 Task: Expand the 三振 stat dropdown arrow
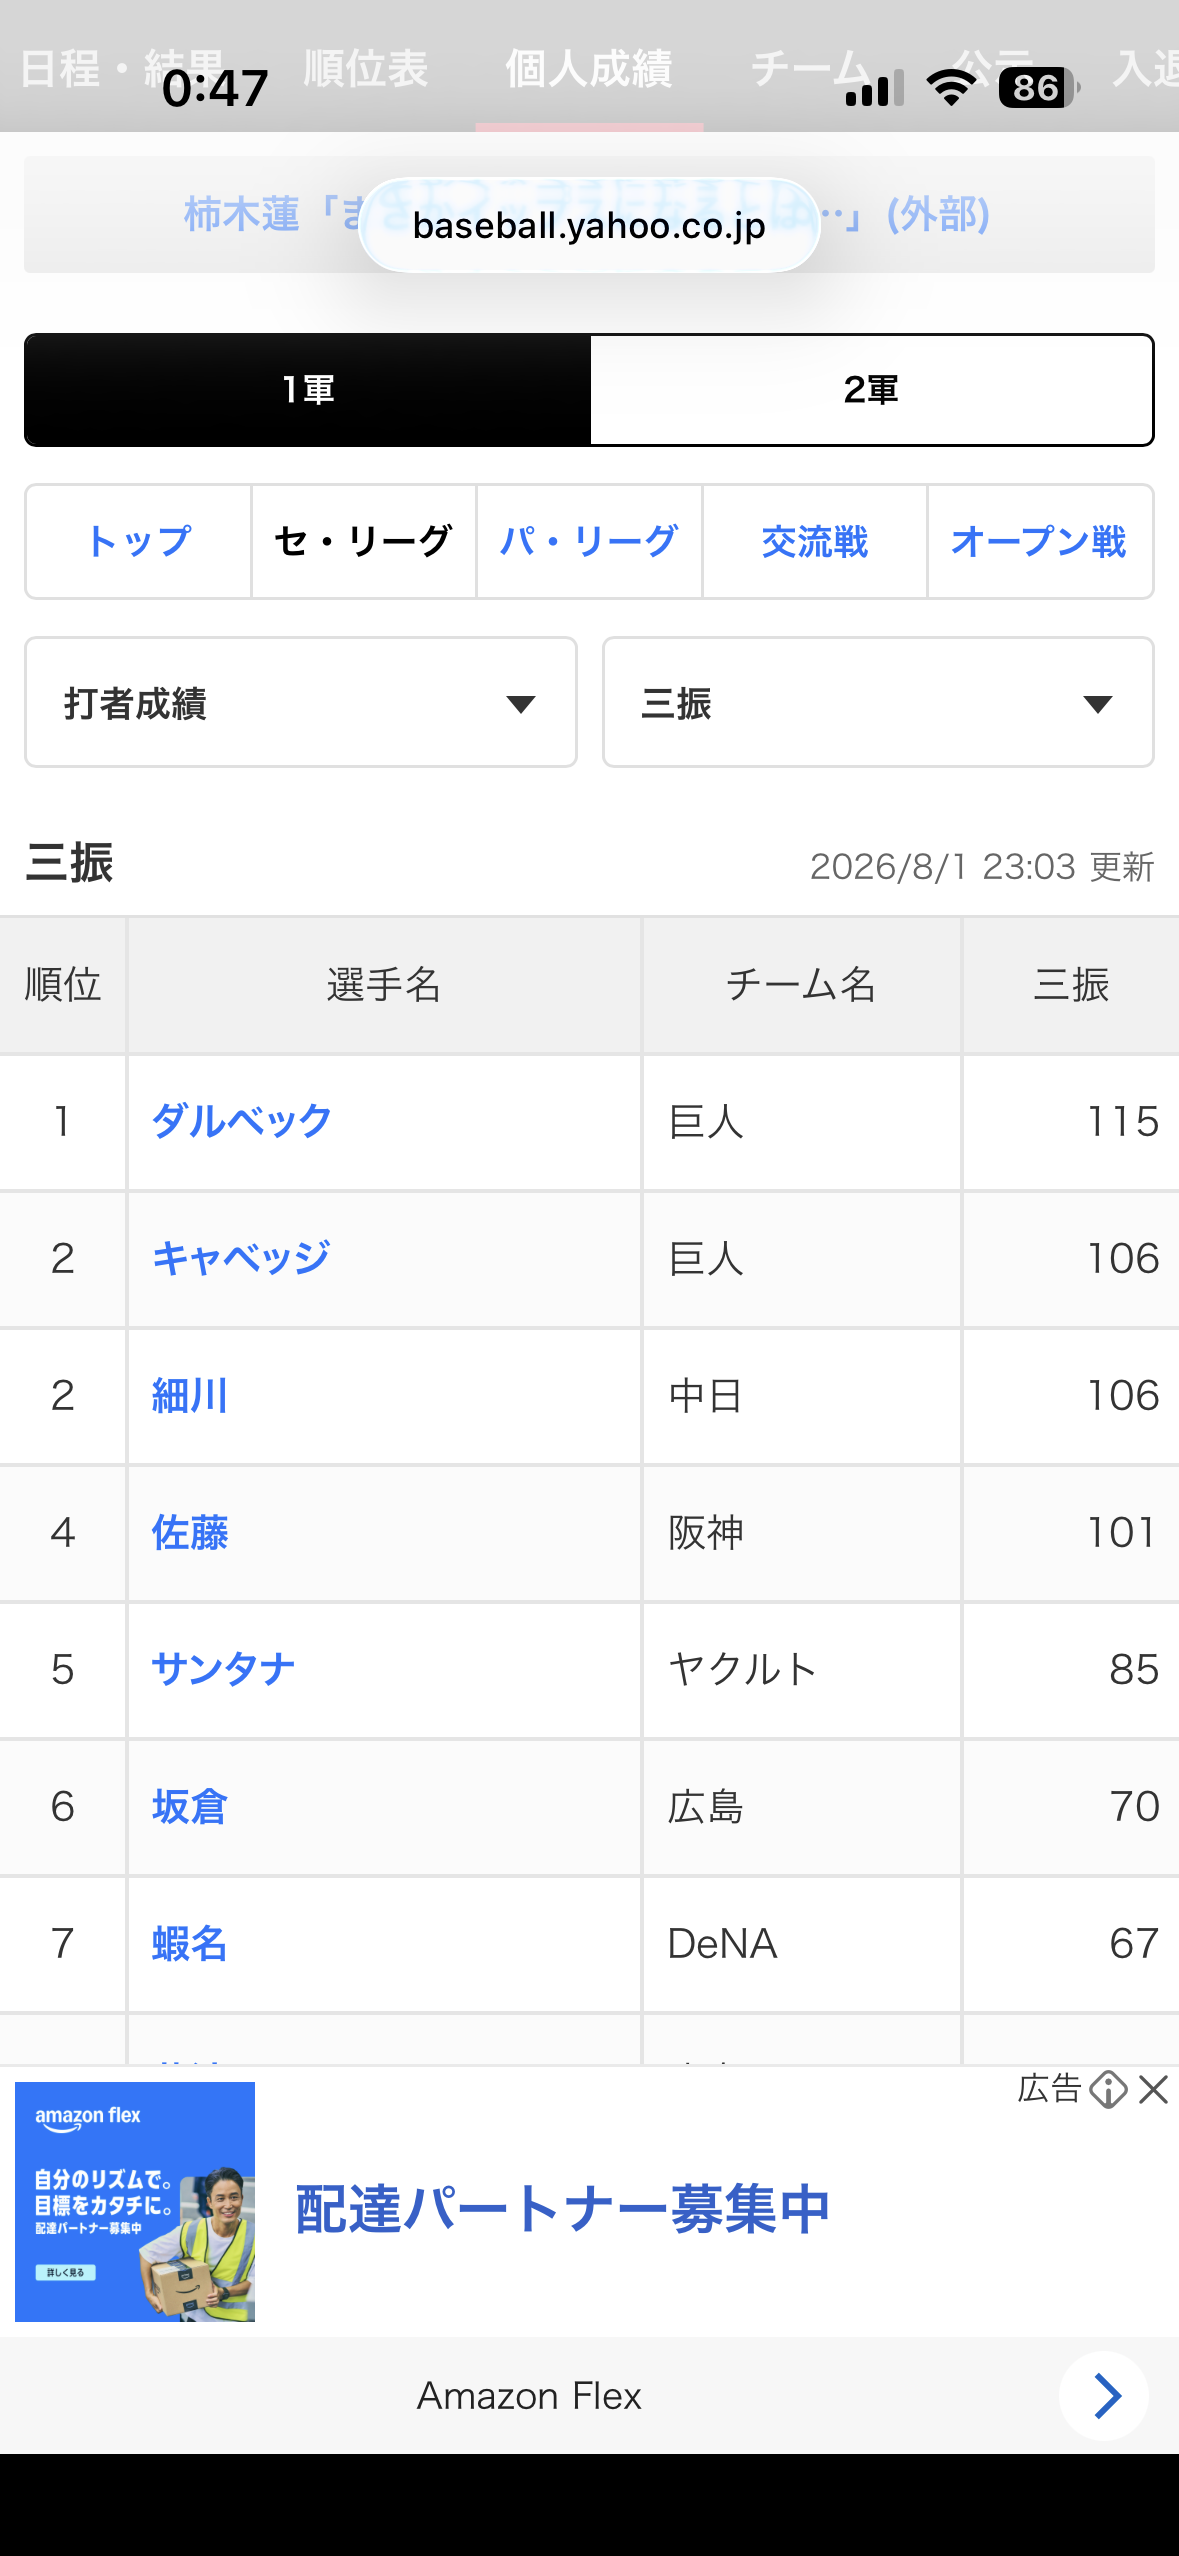[x=1098, y=704]
